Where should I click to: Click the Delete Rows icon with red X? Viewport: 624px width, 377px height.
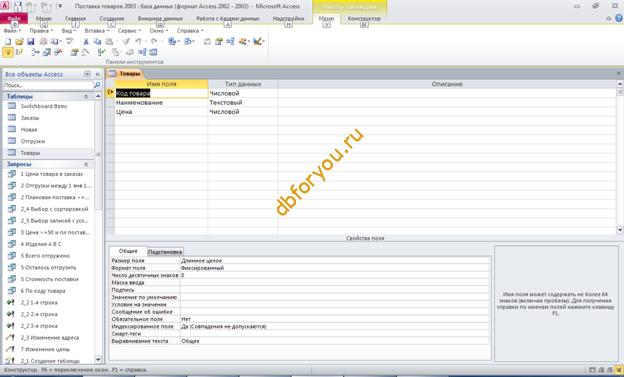tap(58, 52)
